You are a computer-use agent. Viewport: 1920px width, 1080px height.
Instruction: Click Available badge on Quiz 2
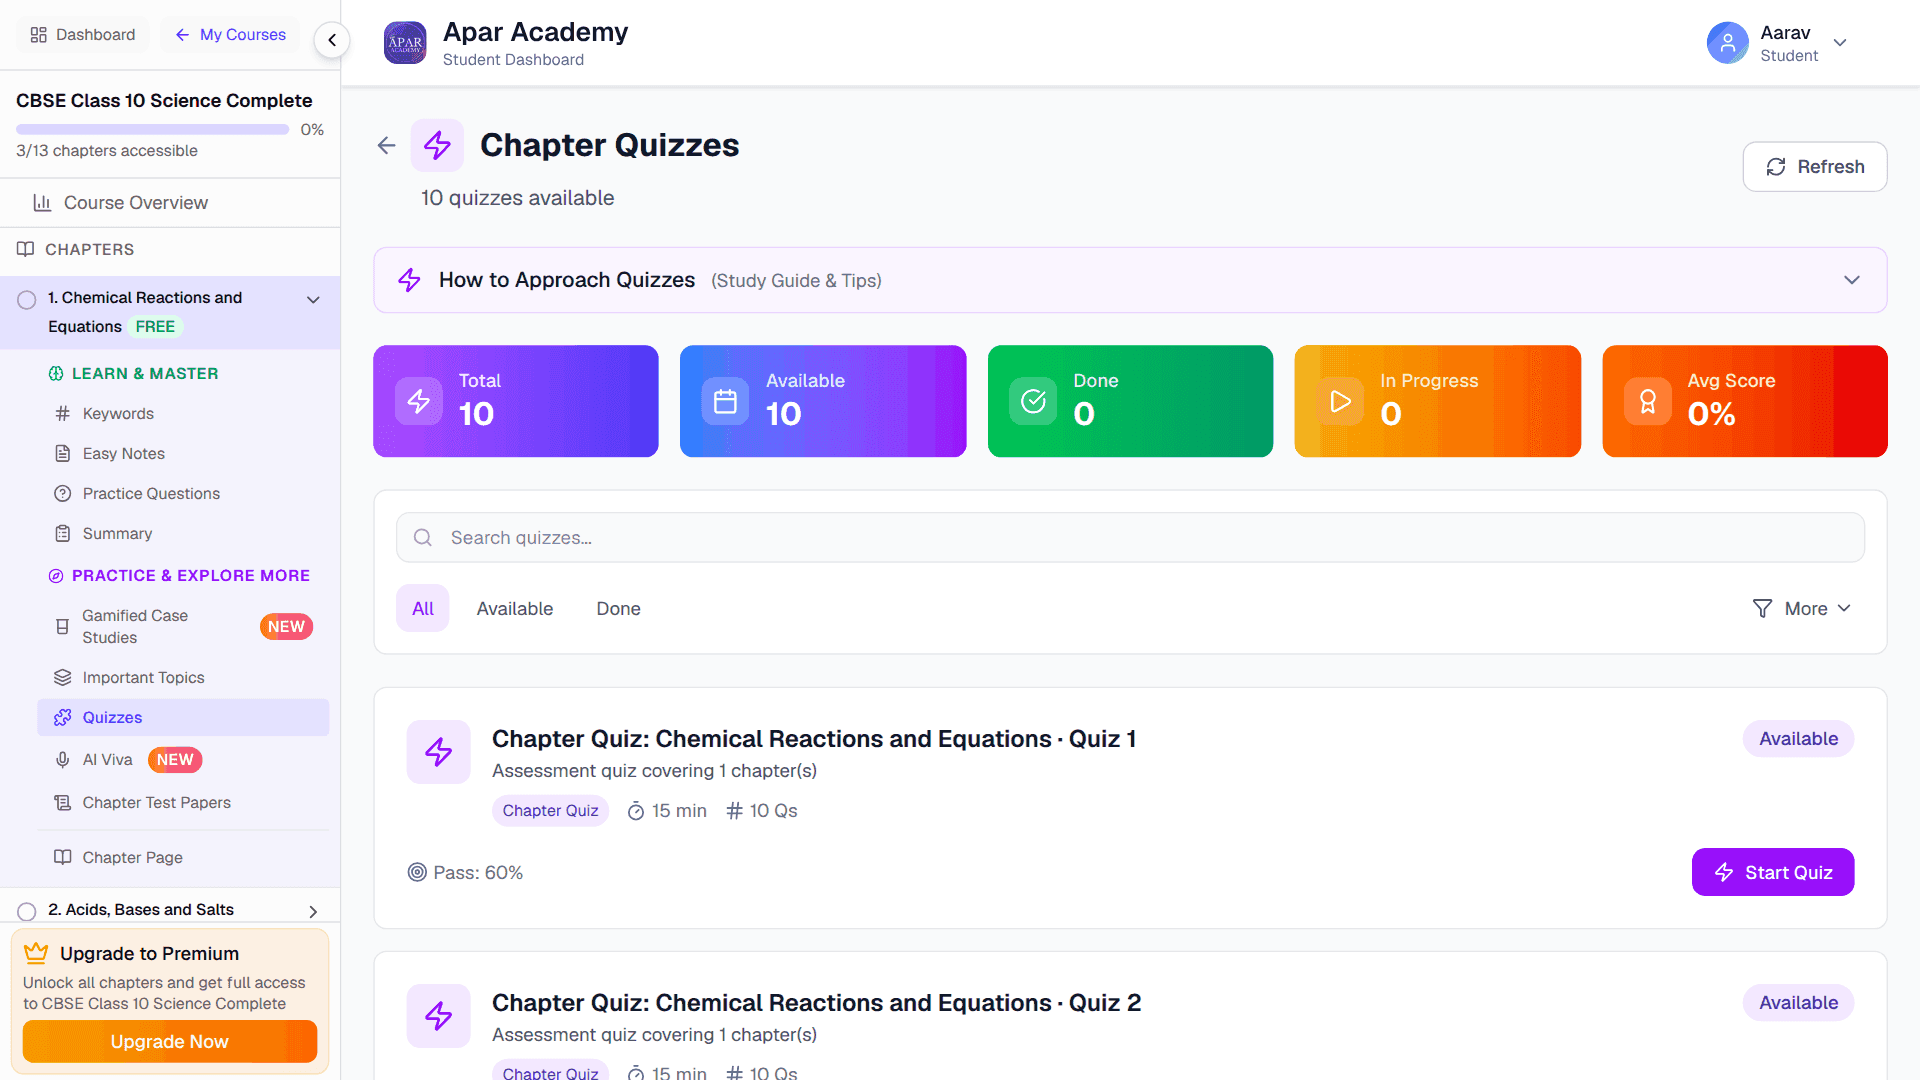point(1798,1003)
